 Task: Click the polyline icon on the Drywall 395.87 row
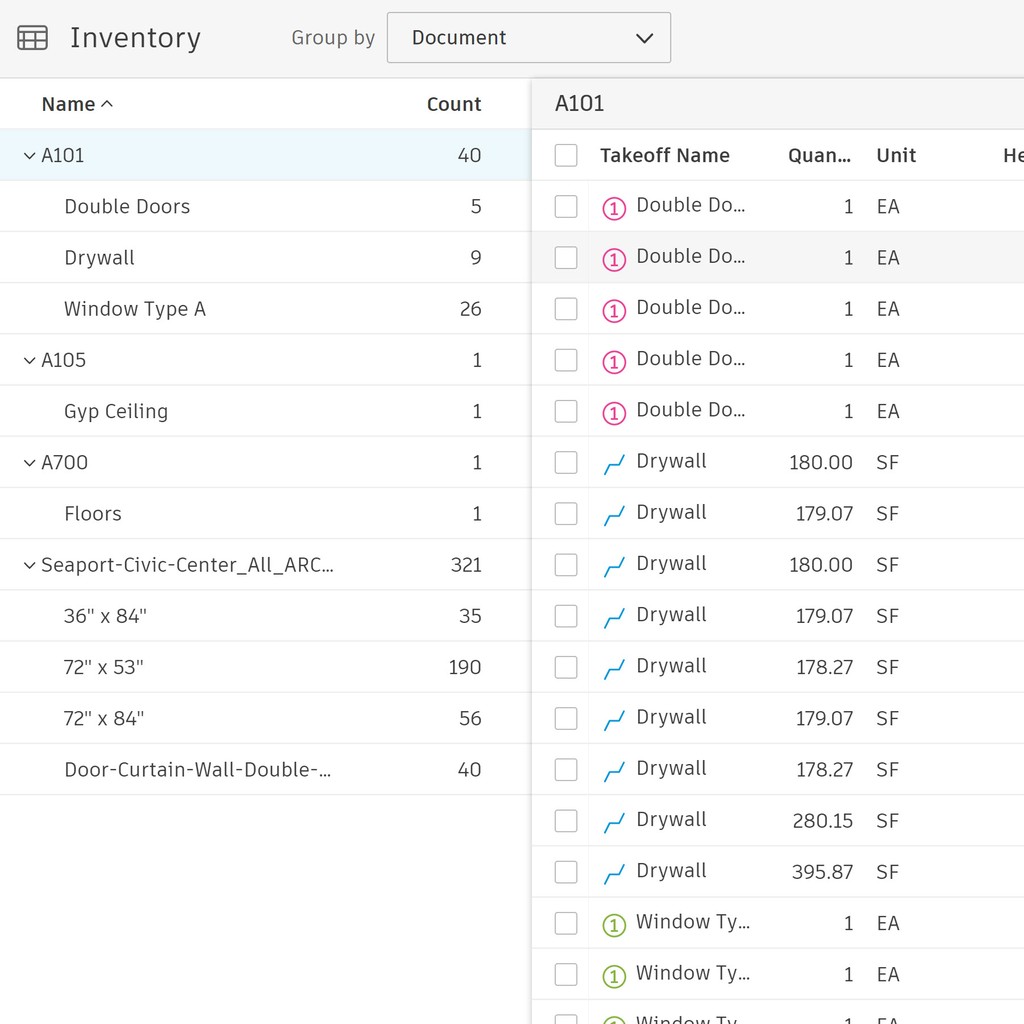pyautogui.click(x=613, y=870)
